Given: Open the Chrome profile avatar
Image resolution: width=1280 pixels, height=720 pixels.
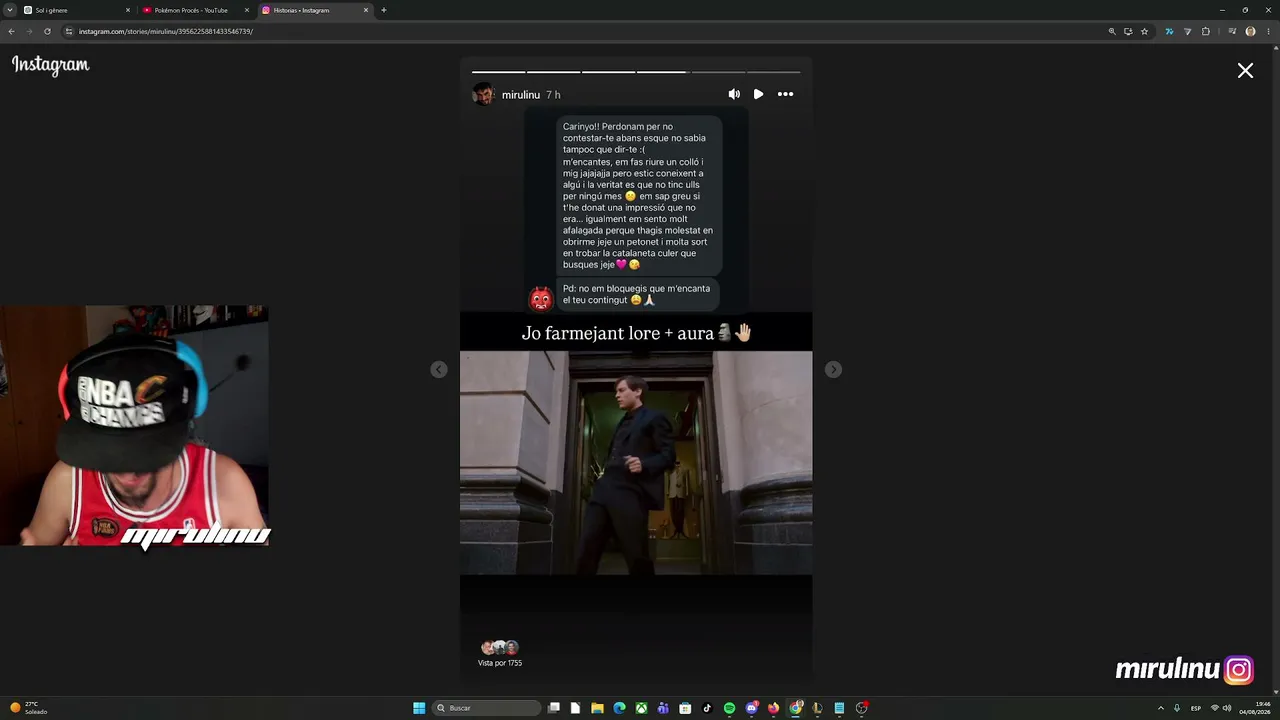Looking at the screenshot, I should tap(1250, 31).
